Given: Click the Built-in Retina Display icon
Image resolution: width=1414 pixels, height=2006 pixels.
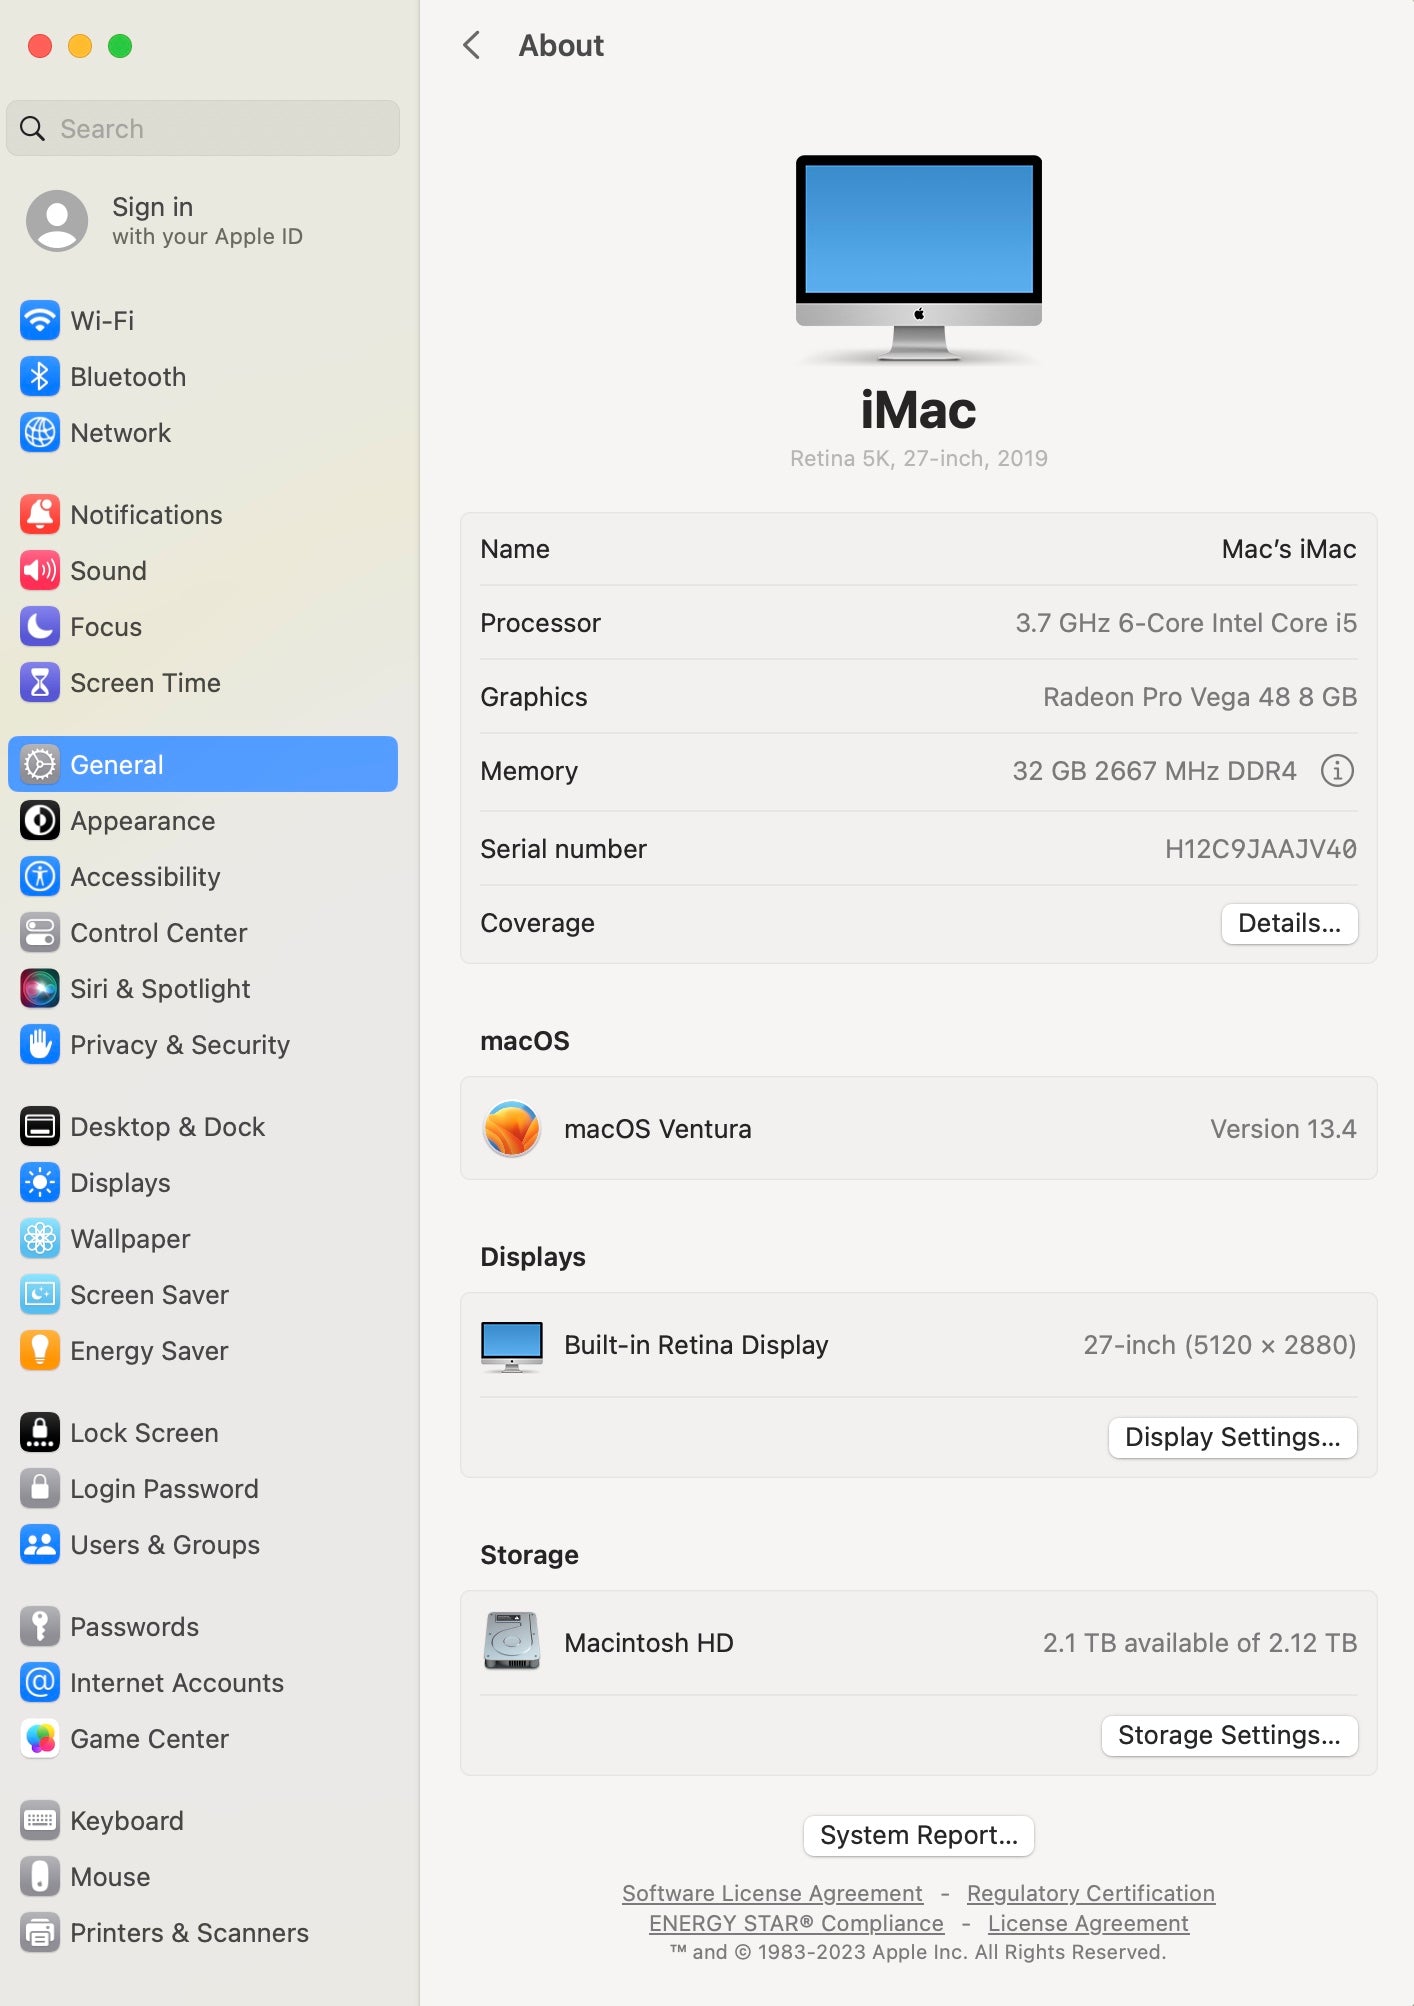Looking at the screenshot, I should tap(512, 1346).
